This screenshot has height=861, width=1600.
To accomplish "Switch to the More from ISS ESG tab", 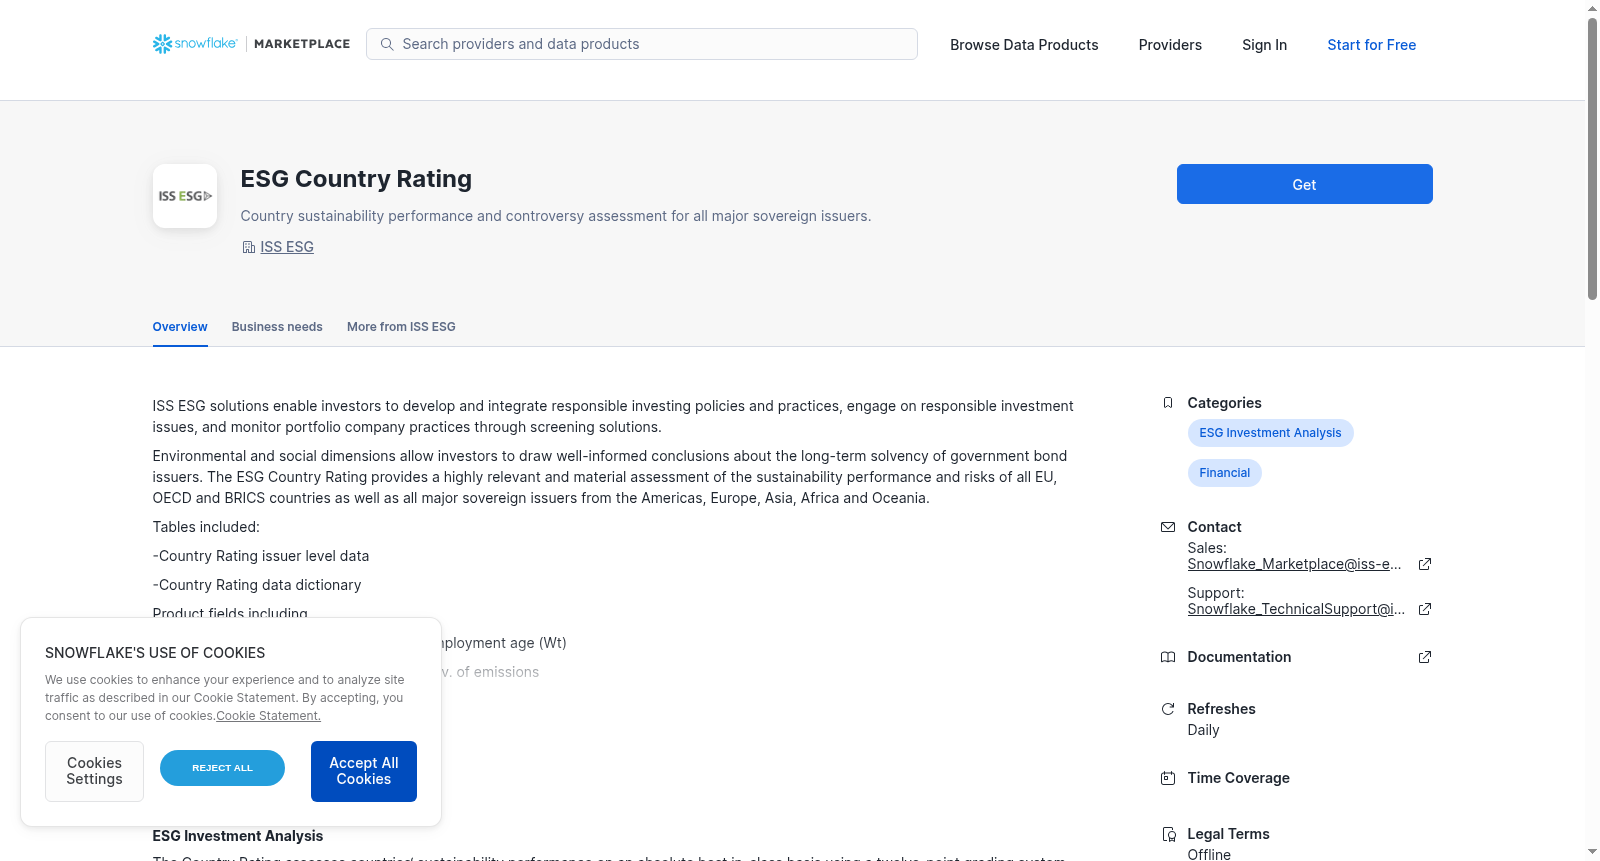I will (401, 327).
